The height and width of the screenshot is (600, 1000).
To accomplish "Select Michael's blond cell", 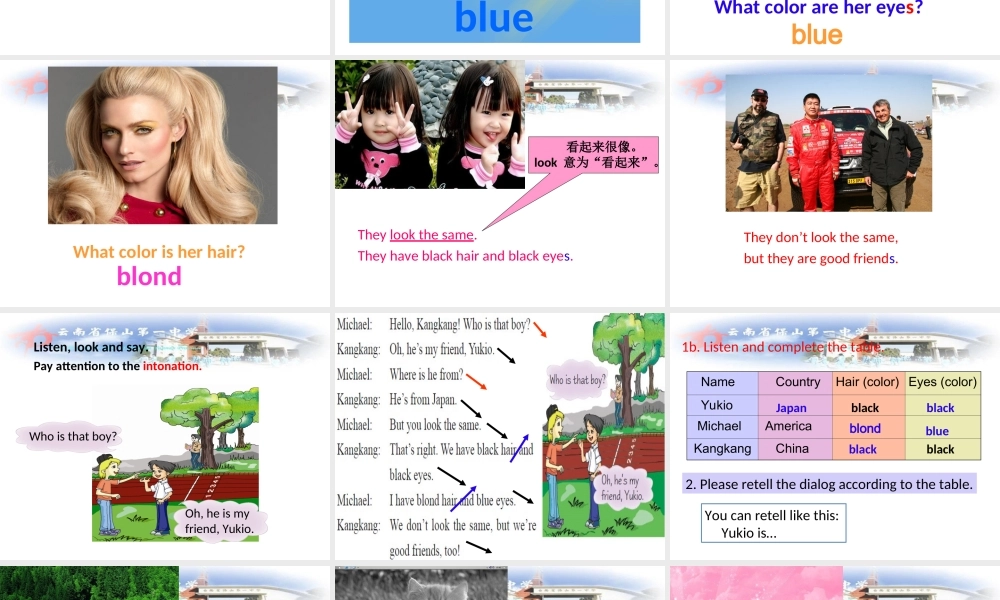I will click(865, 428).
